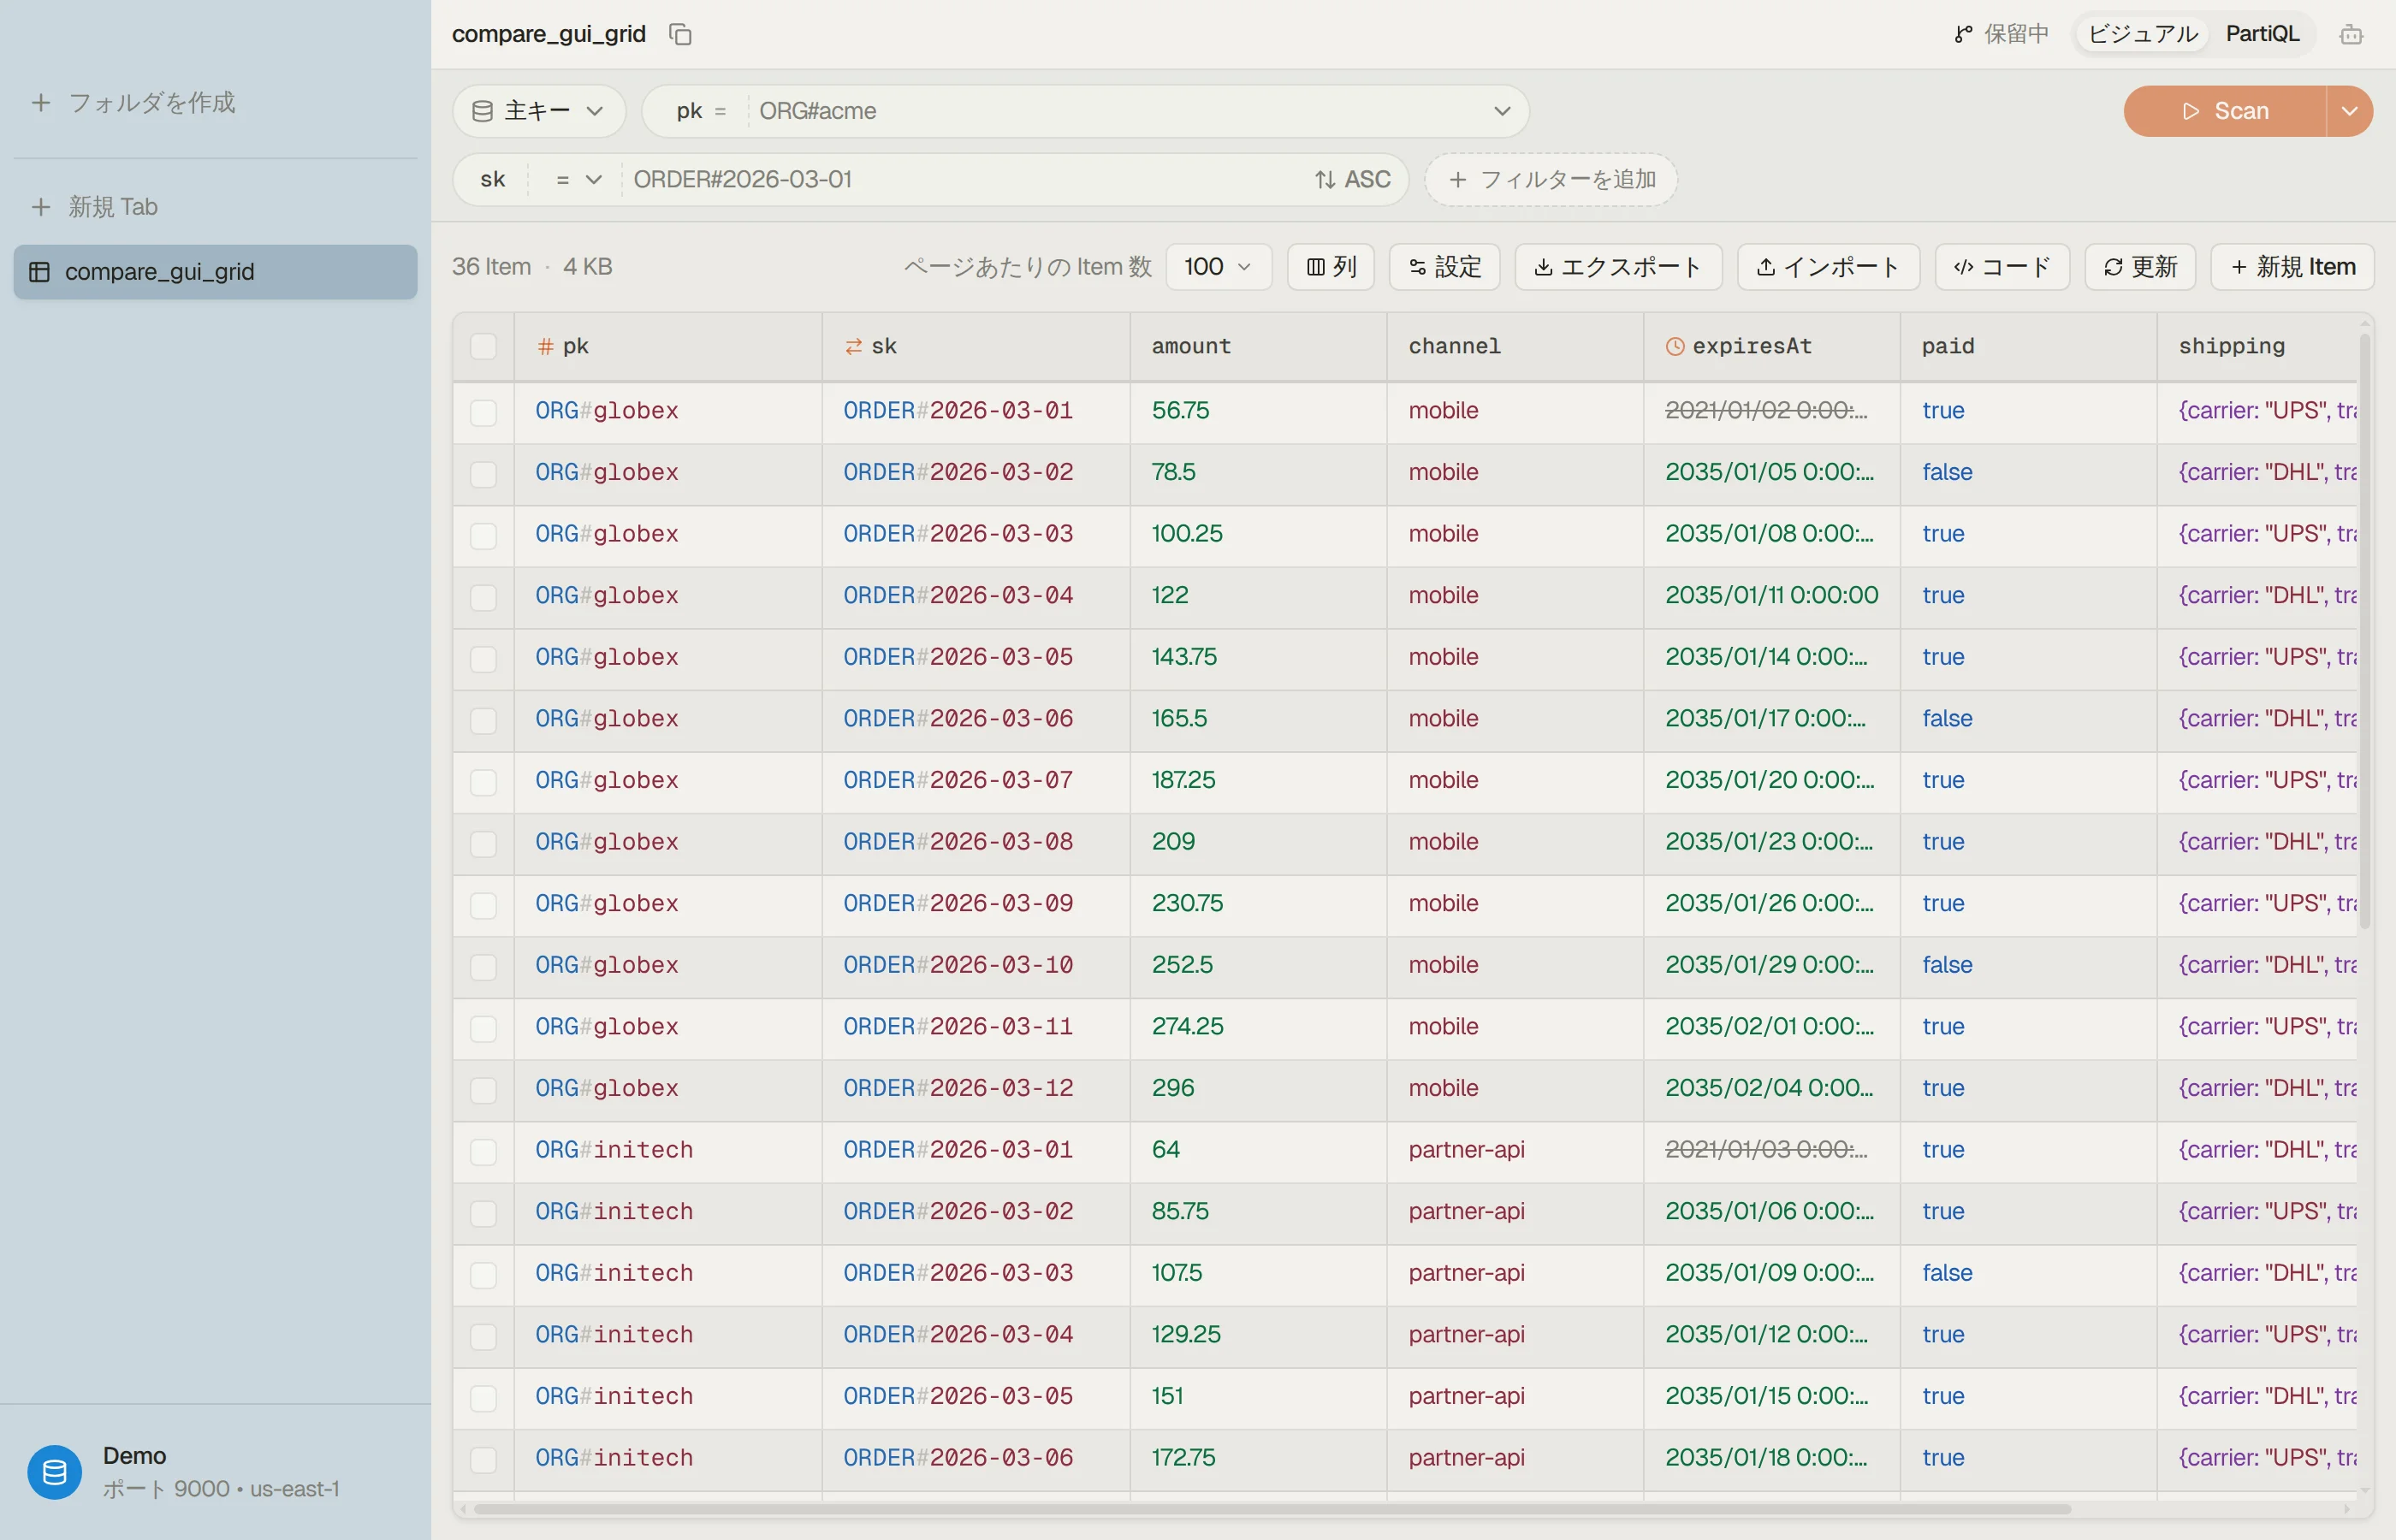2396x1540 pixels.
Task: Click the expiresAt cell 2035/01/11 0:00:00
Action: [x=1772, y=596]
